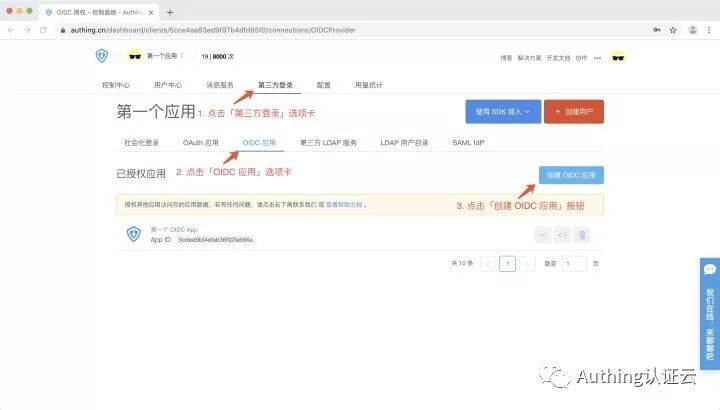Viewport: 720px width, 410px height.
Task: Select the 第三方登录 tab
Action: pyautogui.click(x=275, y=85)
